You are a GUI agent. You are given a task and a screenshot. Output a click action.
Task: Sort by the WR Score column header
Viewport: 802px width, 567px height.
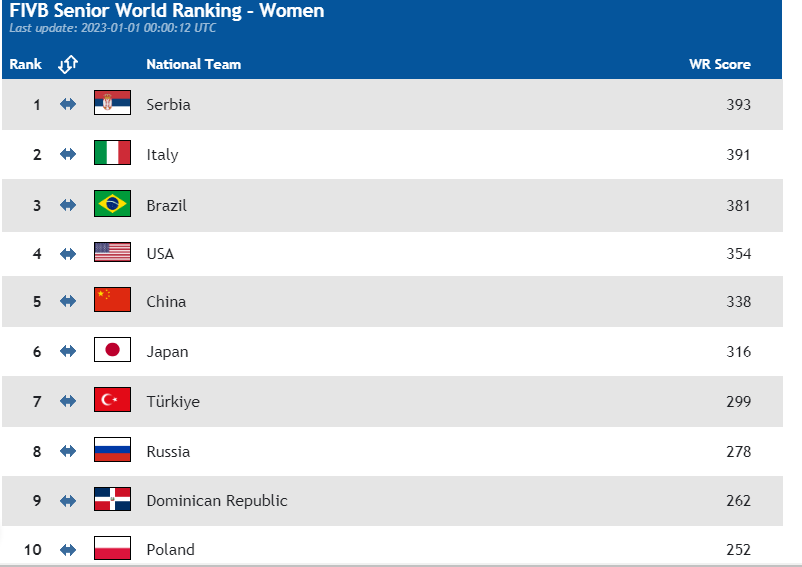719,64
